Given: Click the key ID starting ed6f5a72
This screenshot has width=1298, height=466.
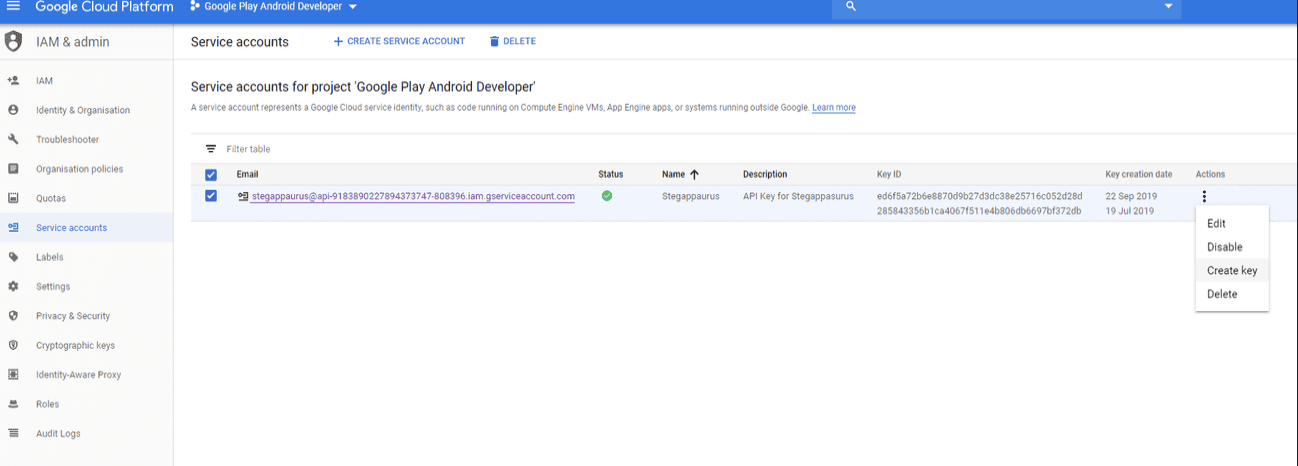Looking at the screenshot, I should click(x=979, y=196).
